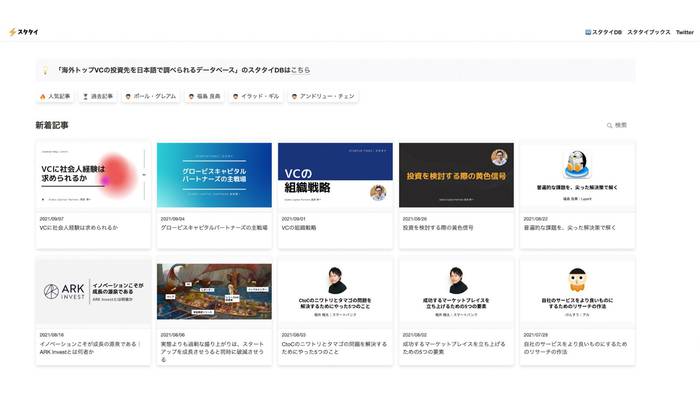Click the lightbulb icon in banner
Screen dimensions: 700x393
[45, 71]
